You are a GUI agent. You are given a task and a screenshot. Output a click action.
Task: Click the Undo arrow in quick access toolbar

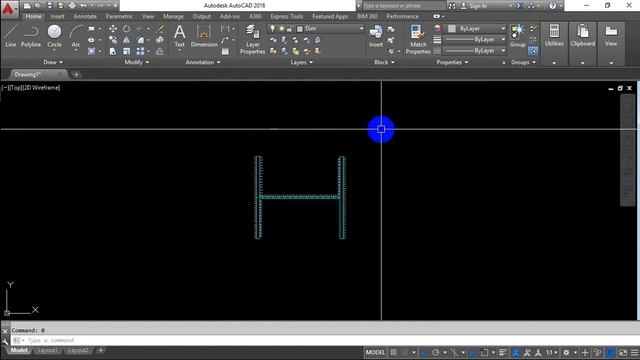coord(84,6)
